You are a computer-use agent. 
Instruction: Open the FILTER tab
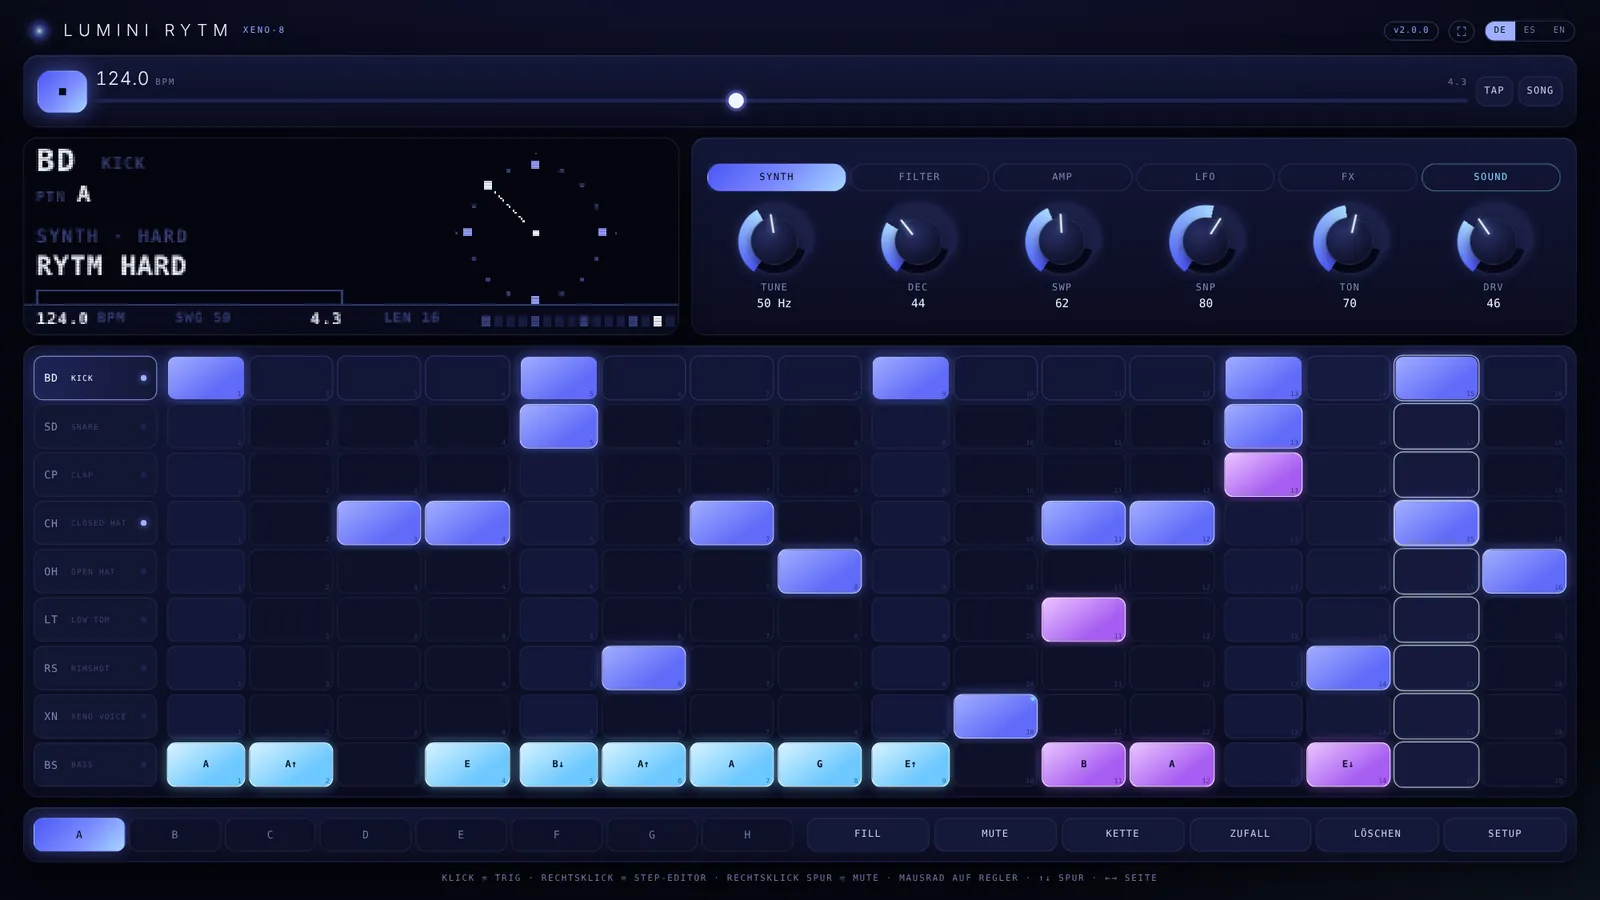[919, 177]
